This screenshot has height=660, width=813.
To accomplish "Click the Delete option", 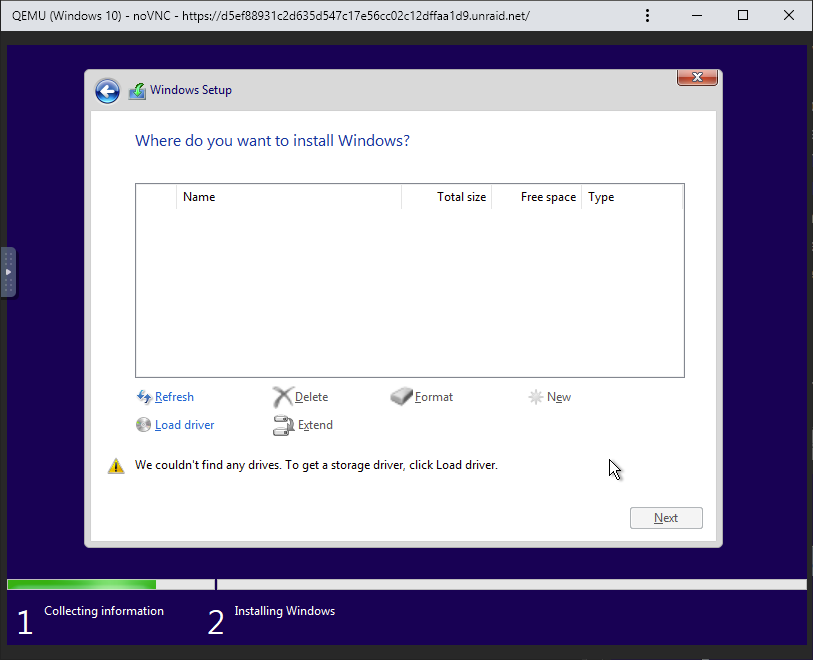I will tap(311, 397).
